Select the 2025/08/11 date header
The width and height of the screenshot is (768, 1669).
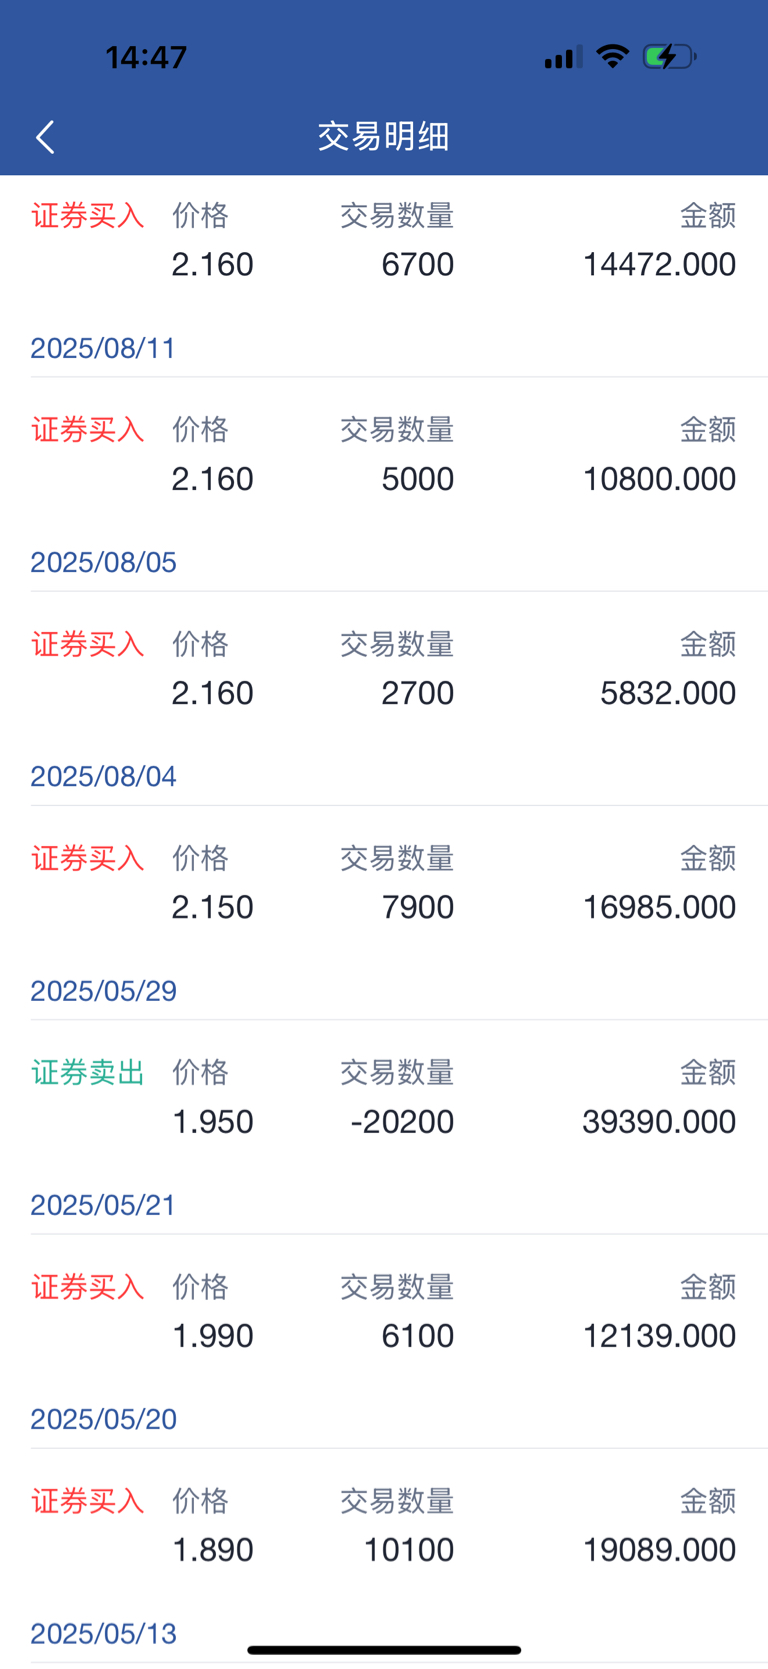click(103, 348)
